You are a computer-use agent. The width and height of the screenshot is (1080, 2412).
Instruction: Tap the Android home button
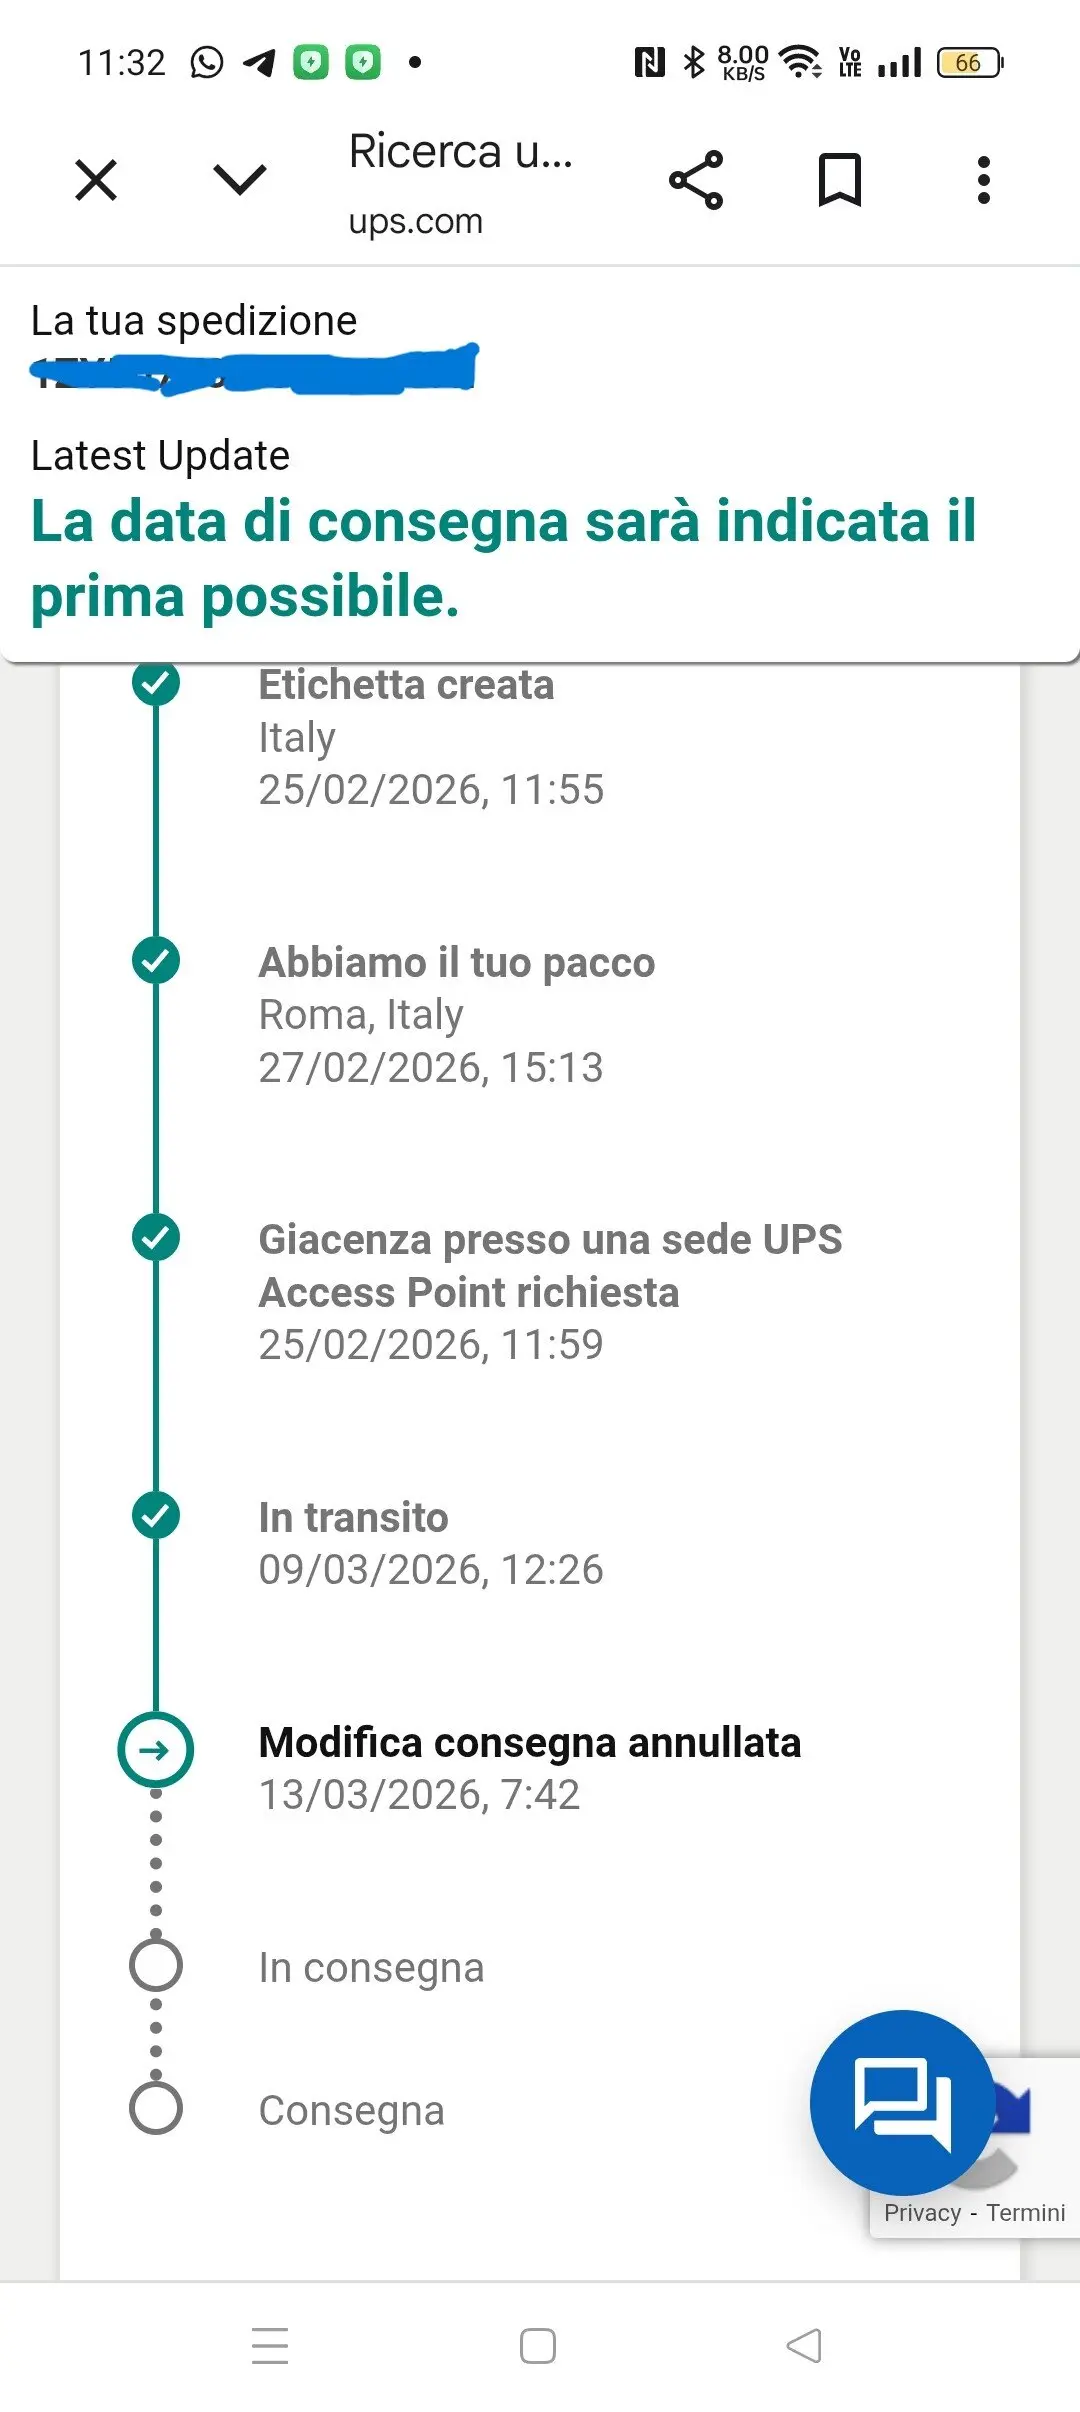pos(538,2346)
